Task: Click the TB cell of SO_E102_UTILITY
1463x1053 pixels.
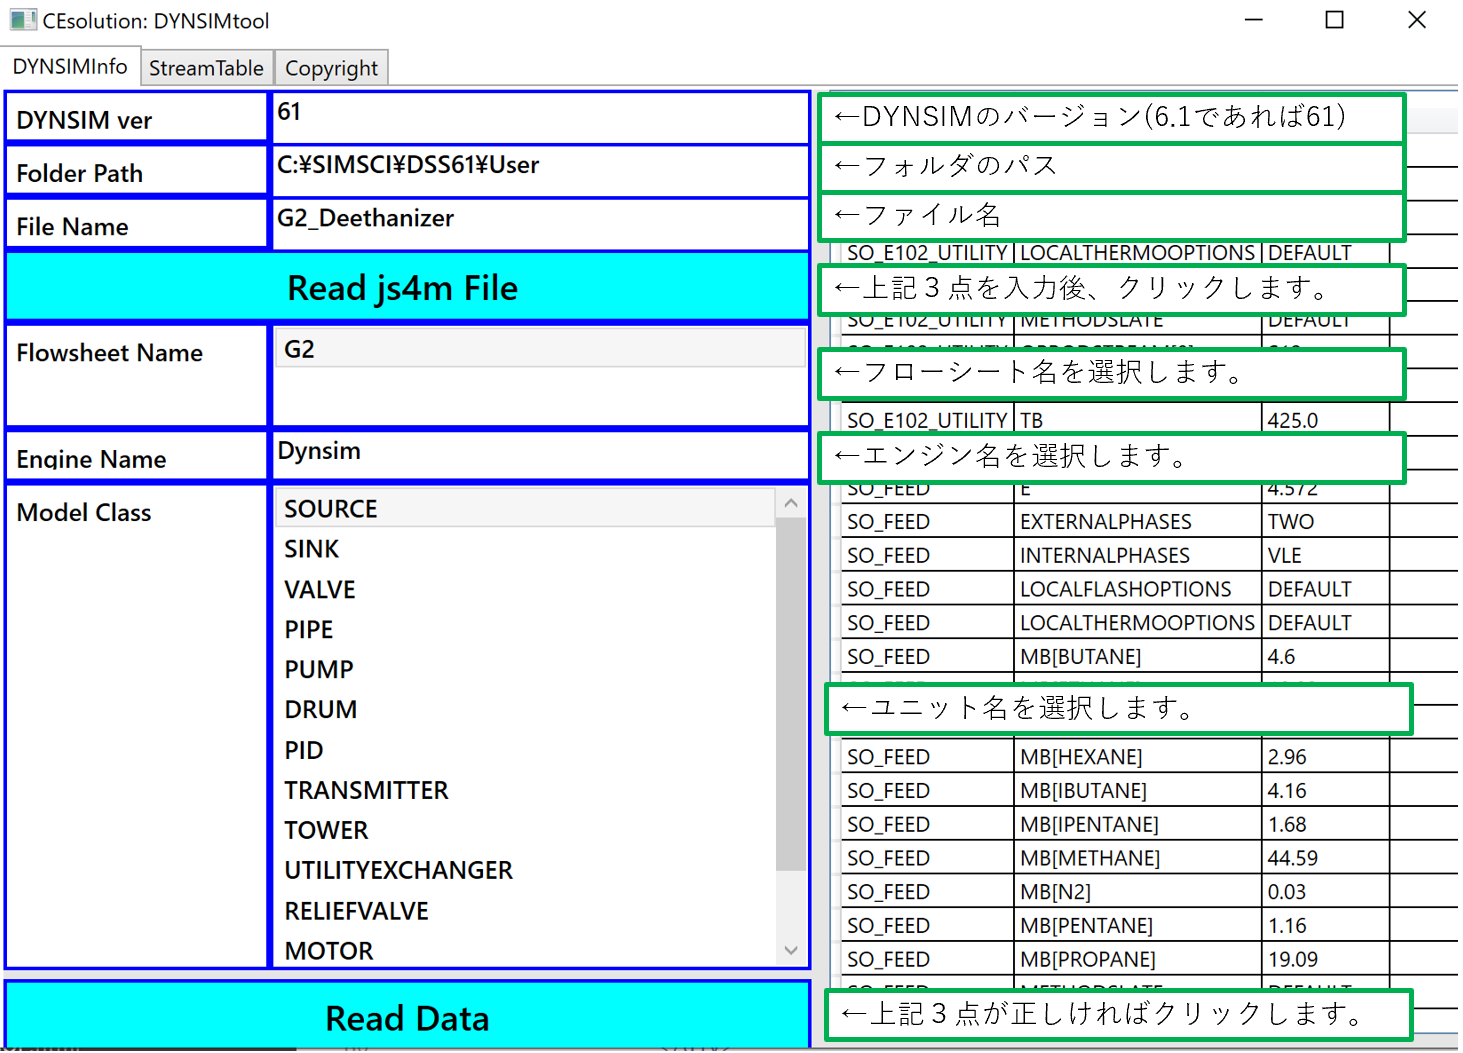Action: [1137, 420]
